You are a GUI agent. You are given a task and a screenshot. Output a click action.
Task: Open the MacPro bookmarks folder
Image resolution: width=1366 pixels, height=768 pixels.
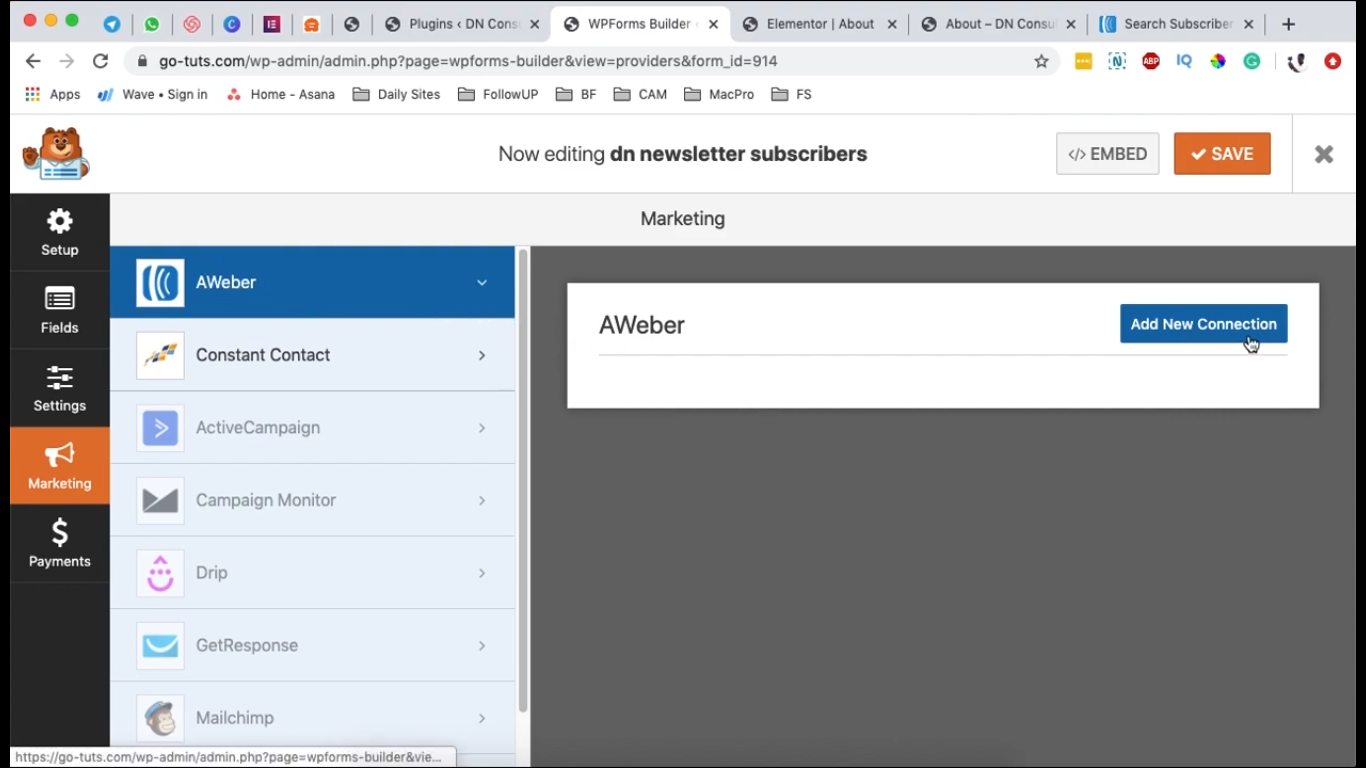tap(719, 94)
